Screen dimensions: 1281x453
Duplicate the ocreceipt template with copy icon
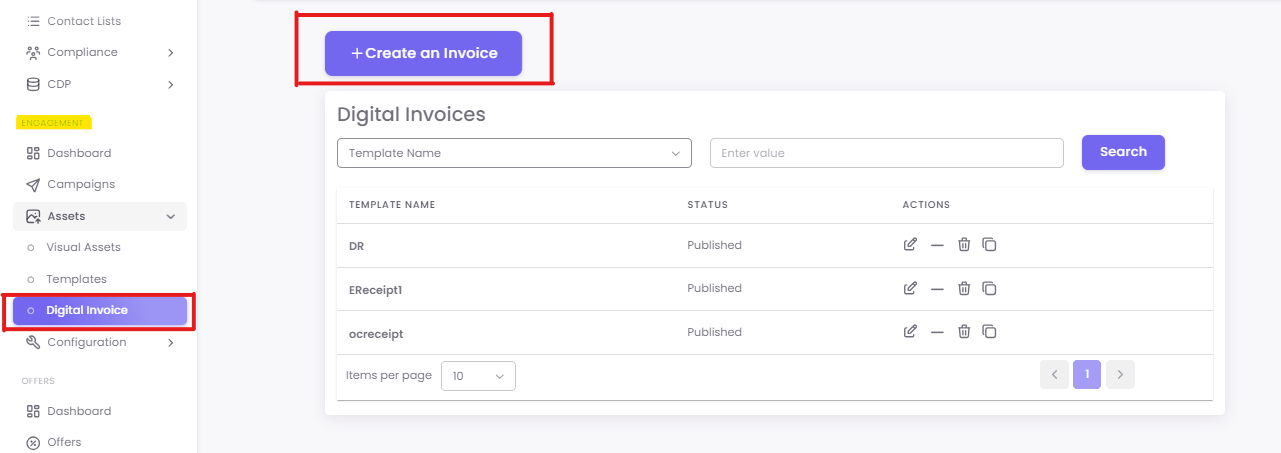coord(989,332)
